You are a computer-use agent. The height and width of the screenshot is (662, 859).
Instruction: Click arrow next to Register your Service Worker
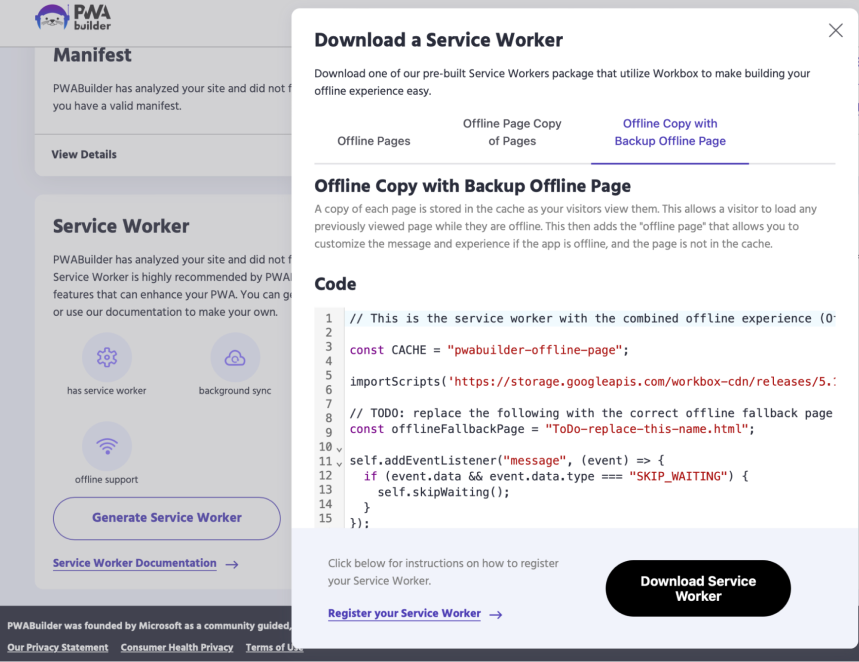click(x=496, y=615)
